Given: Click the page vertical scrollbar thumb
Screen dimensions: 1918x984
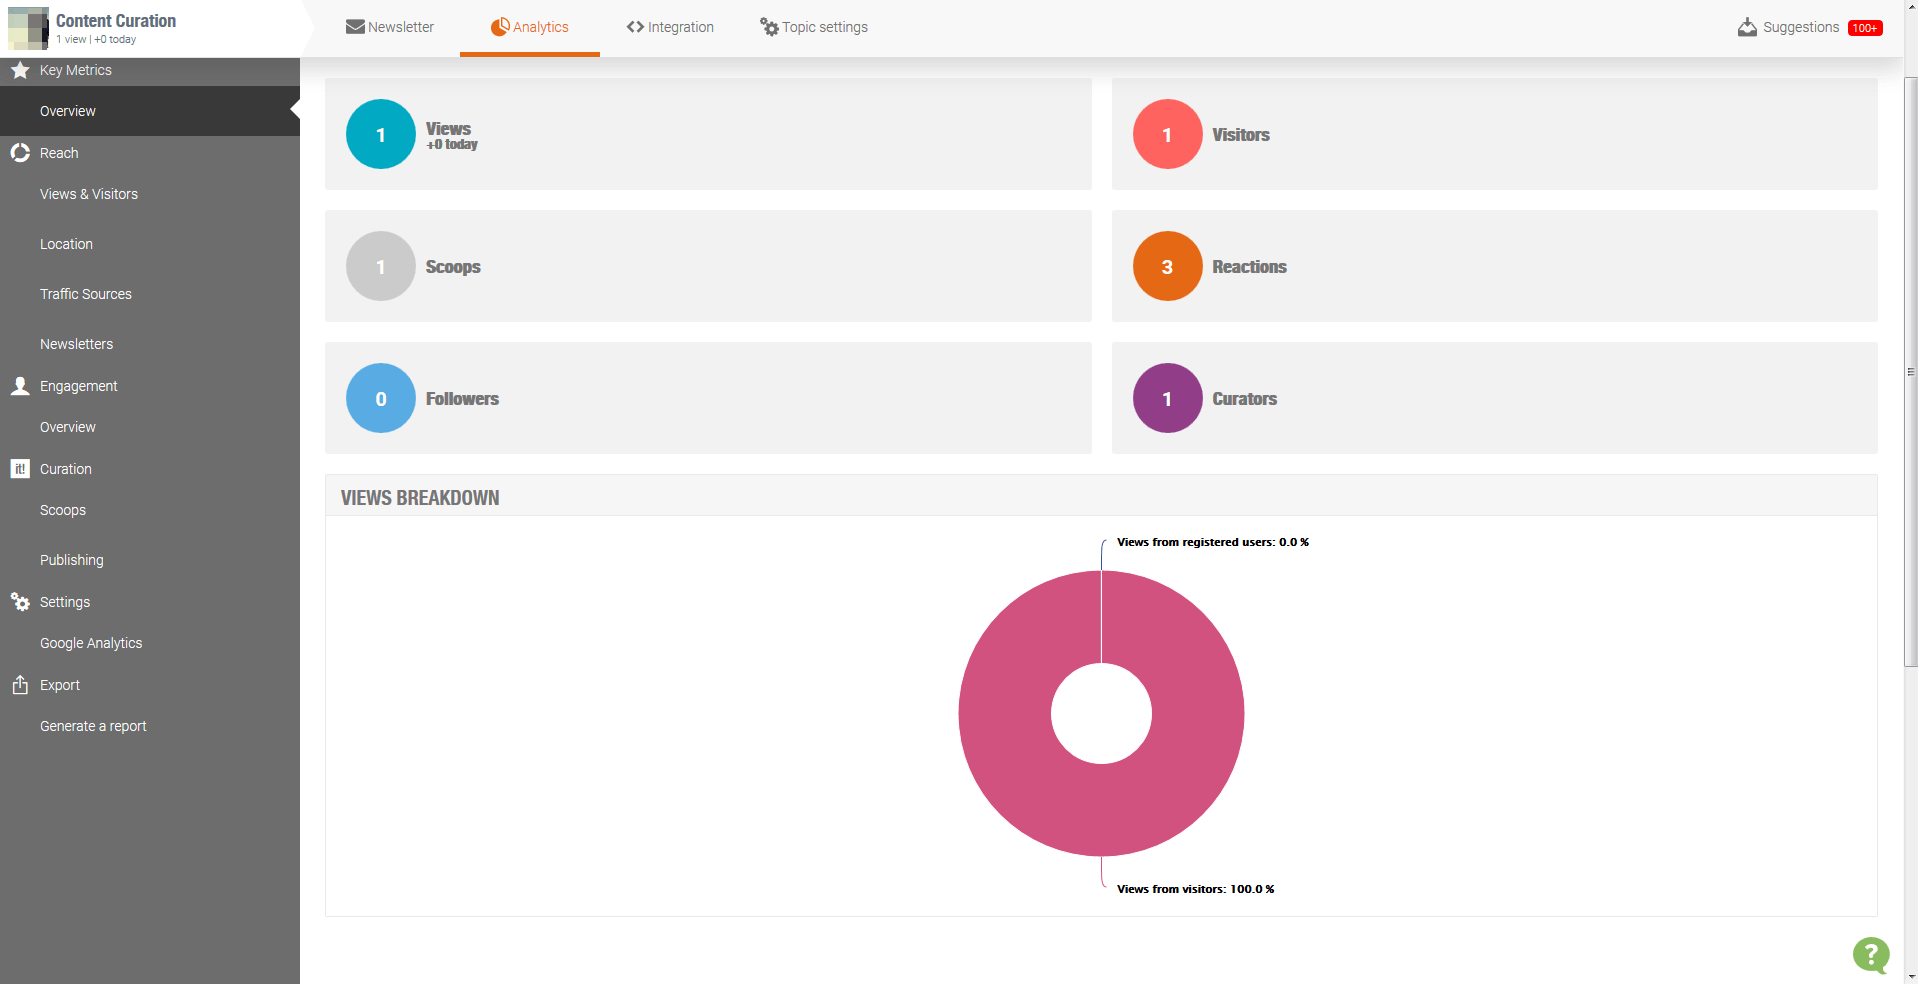Looking at the screenshot, I should point(1910,370).
